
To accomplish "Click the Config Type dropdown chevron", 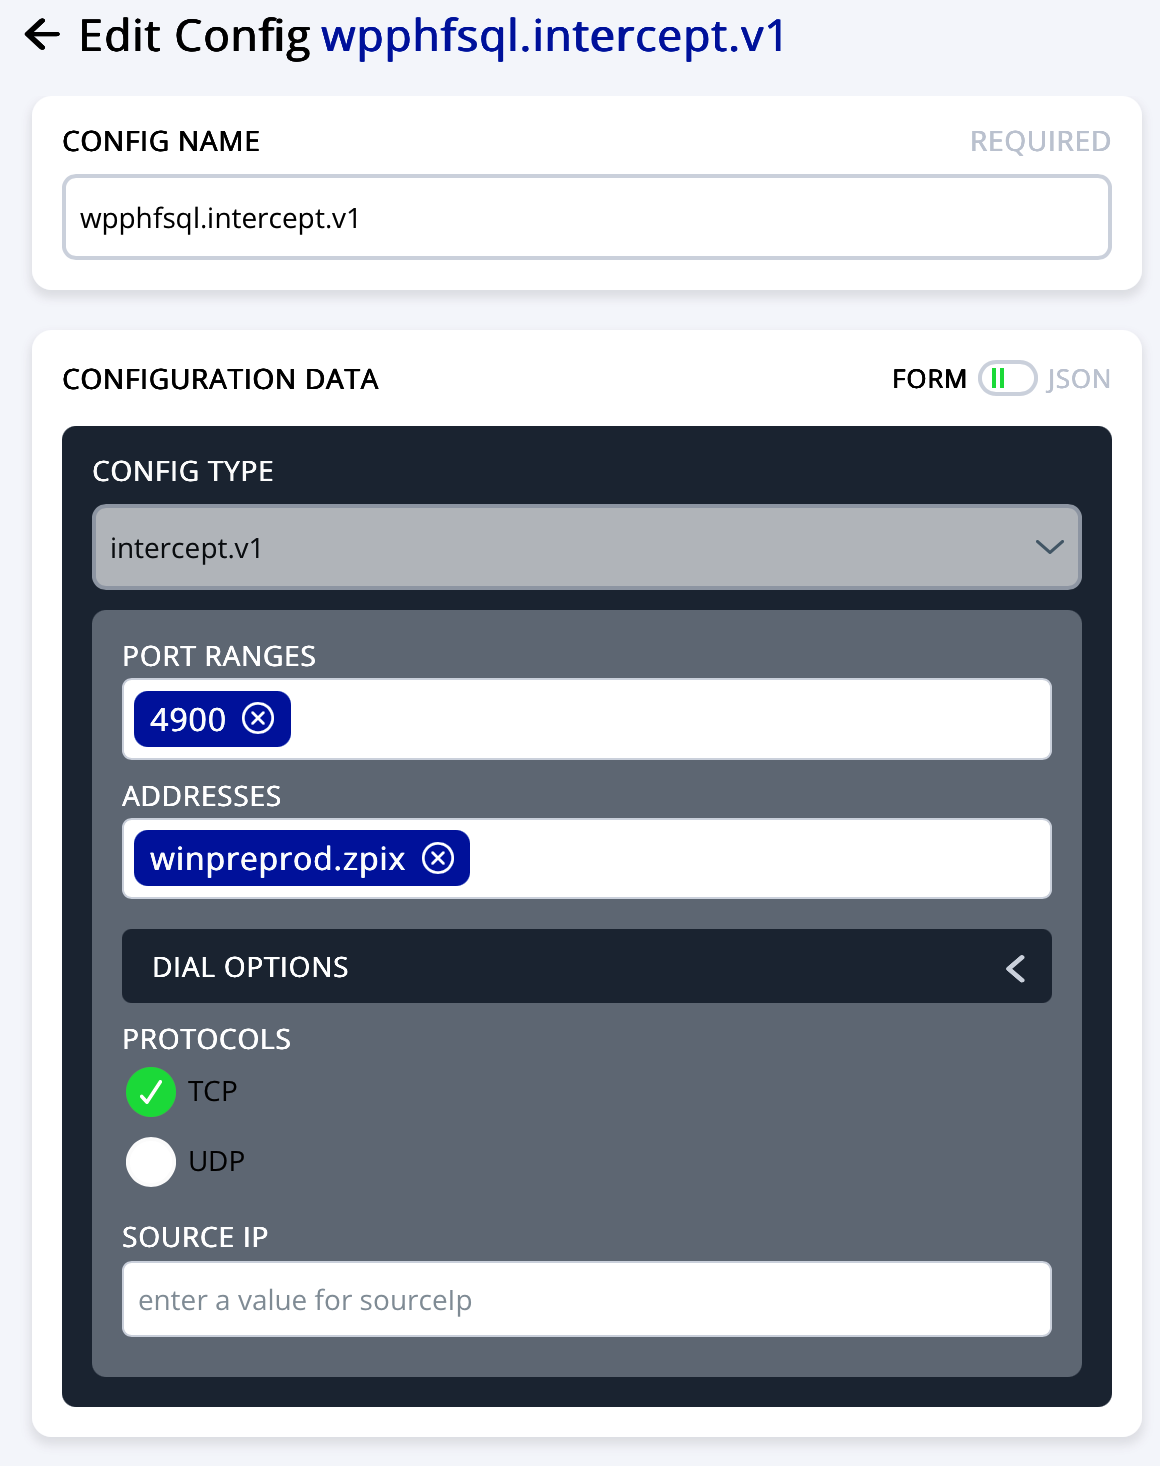I will coord(1049,547).
